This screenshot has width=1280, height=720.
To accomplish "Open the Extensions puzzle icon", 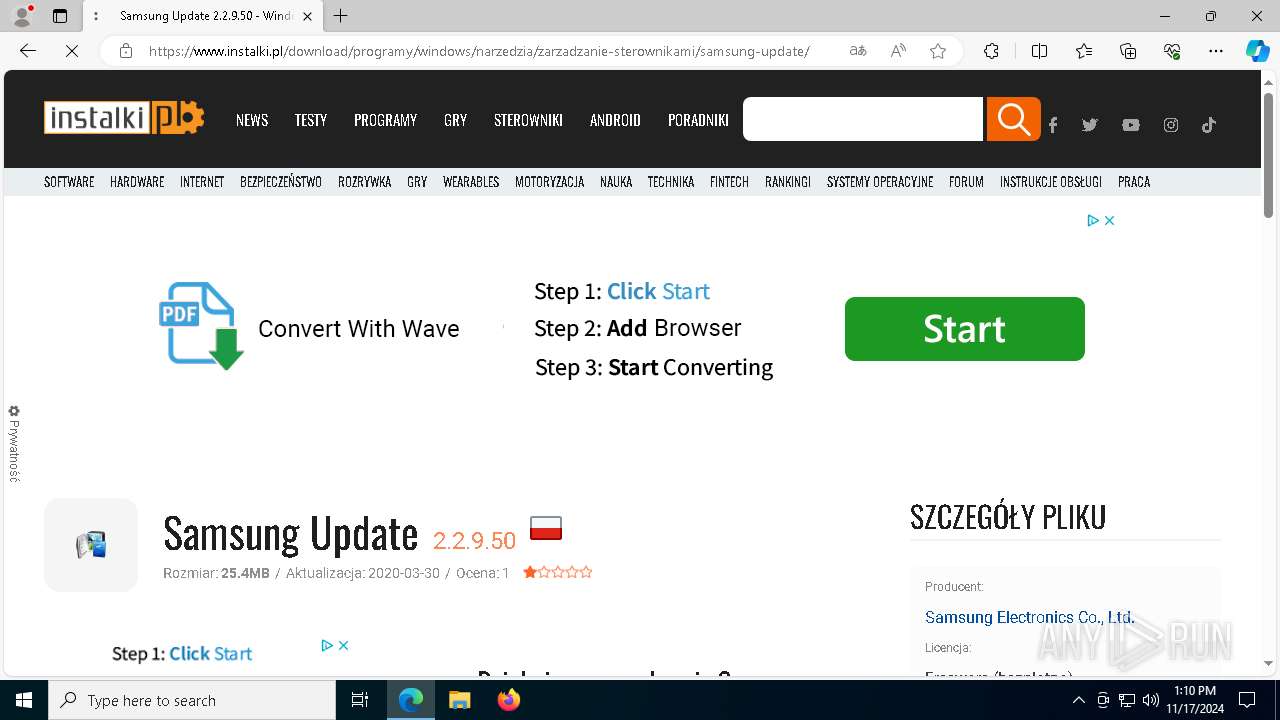I will point(991,51).
